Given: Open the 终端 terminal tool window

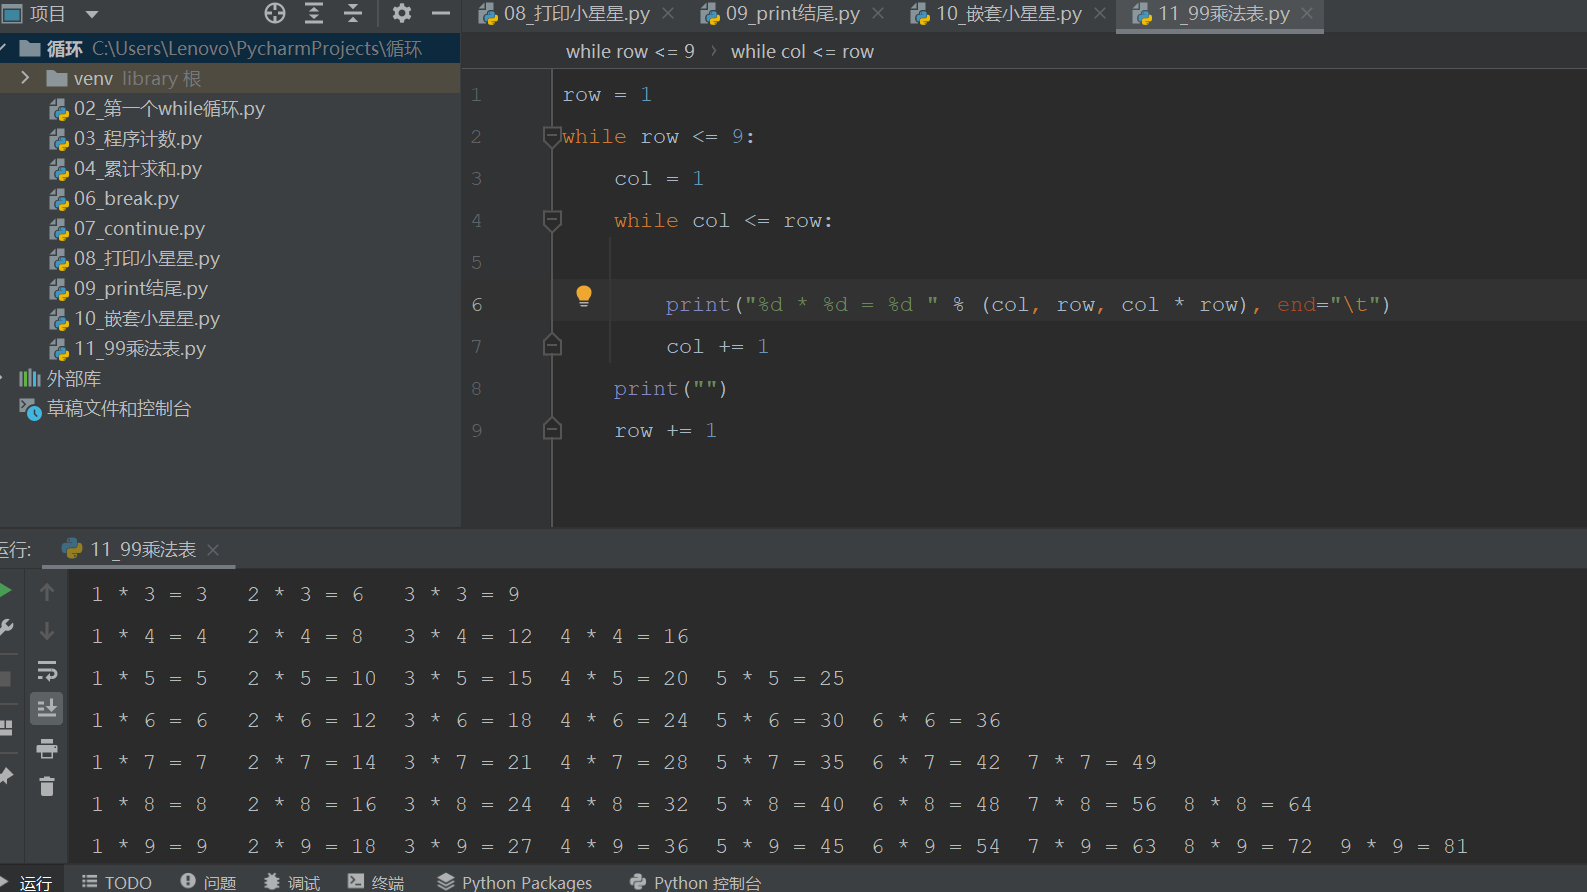Looking at the screenshot, I should point(377,882).
